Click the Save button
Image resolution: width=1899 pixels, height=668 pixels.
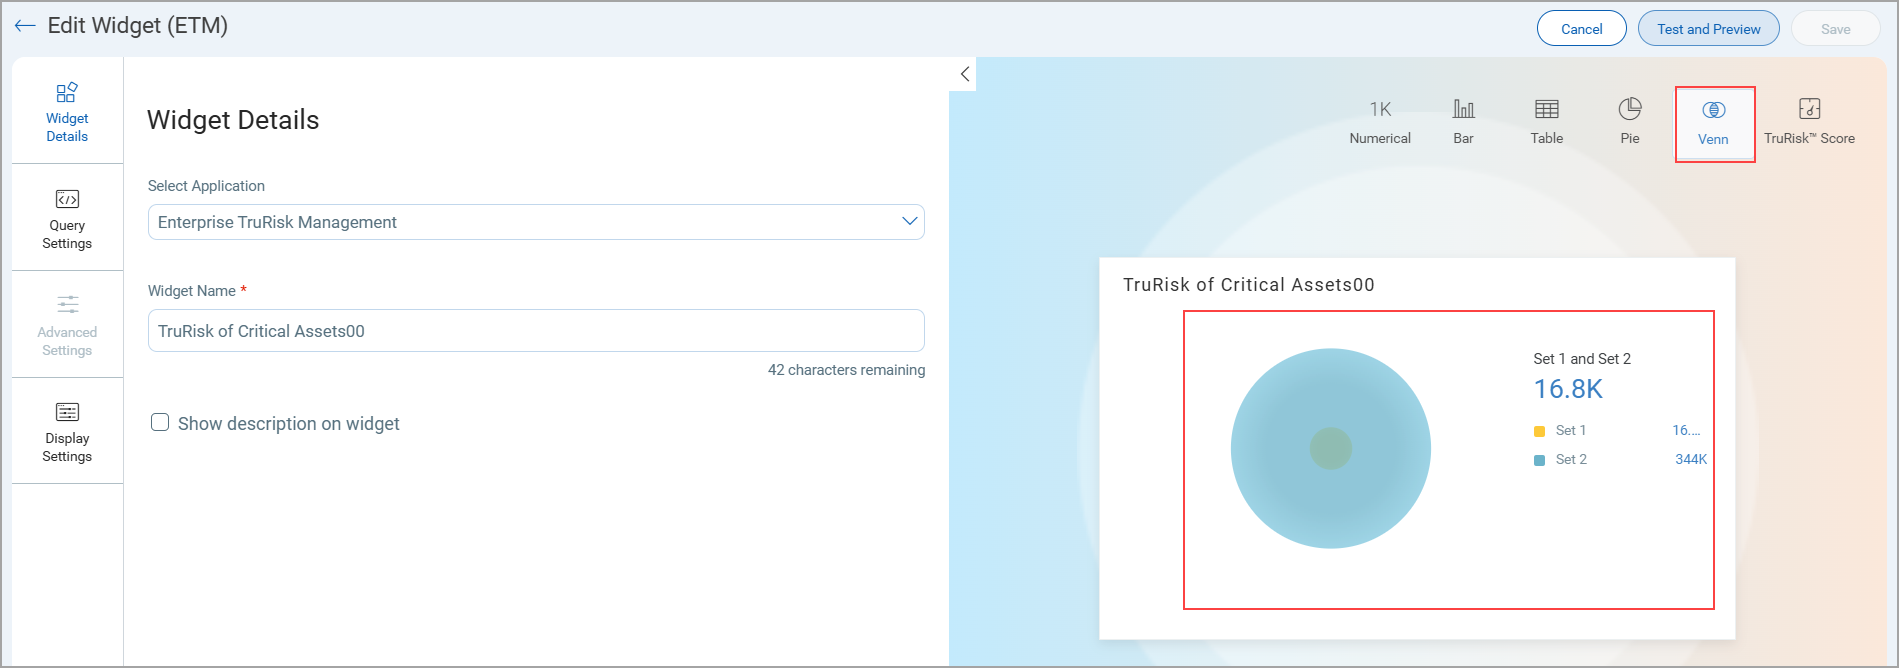1835,28
